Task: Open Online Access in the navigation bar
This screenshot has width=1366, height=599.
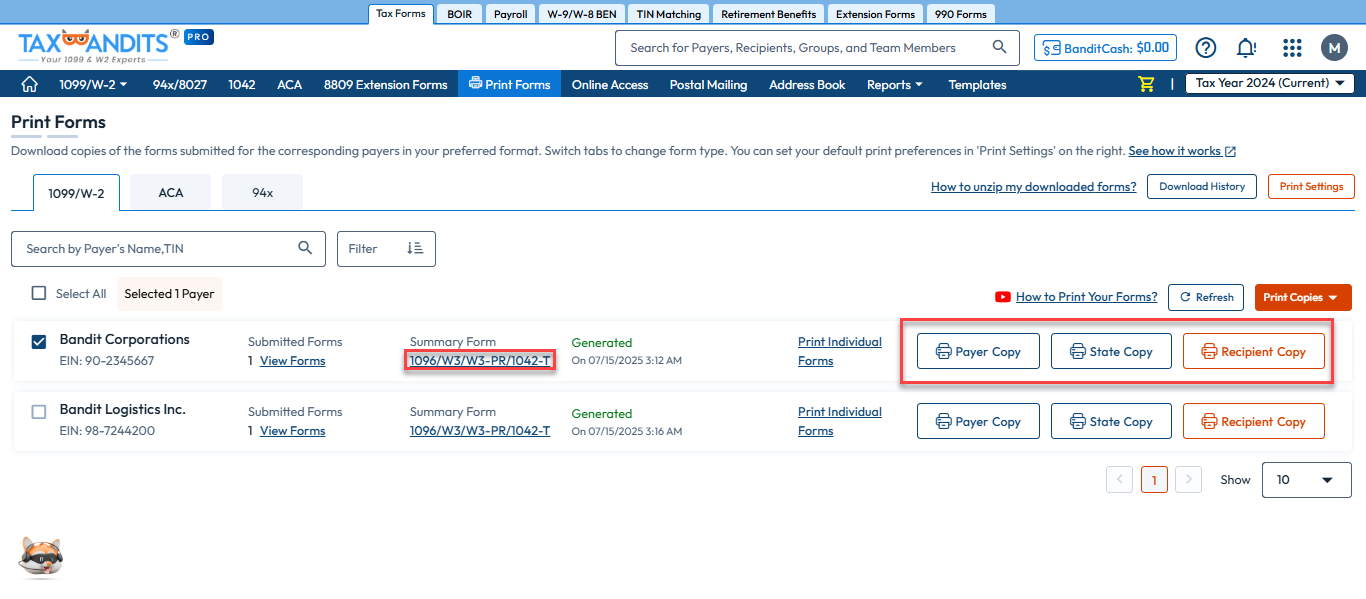Action: 610,84
